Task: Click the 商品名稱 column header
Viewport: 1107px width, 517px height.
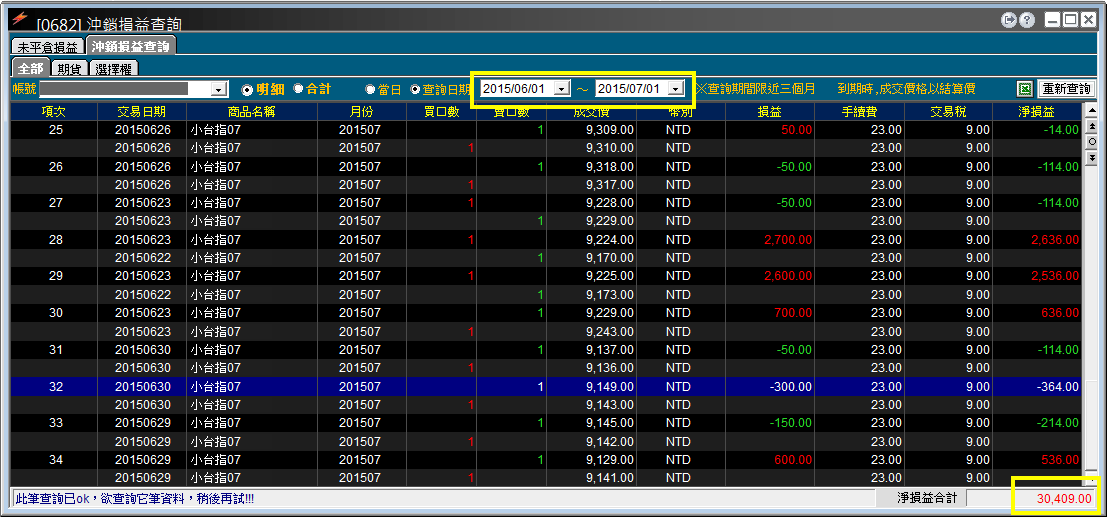Action: click(252, 112)
